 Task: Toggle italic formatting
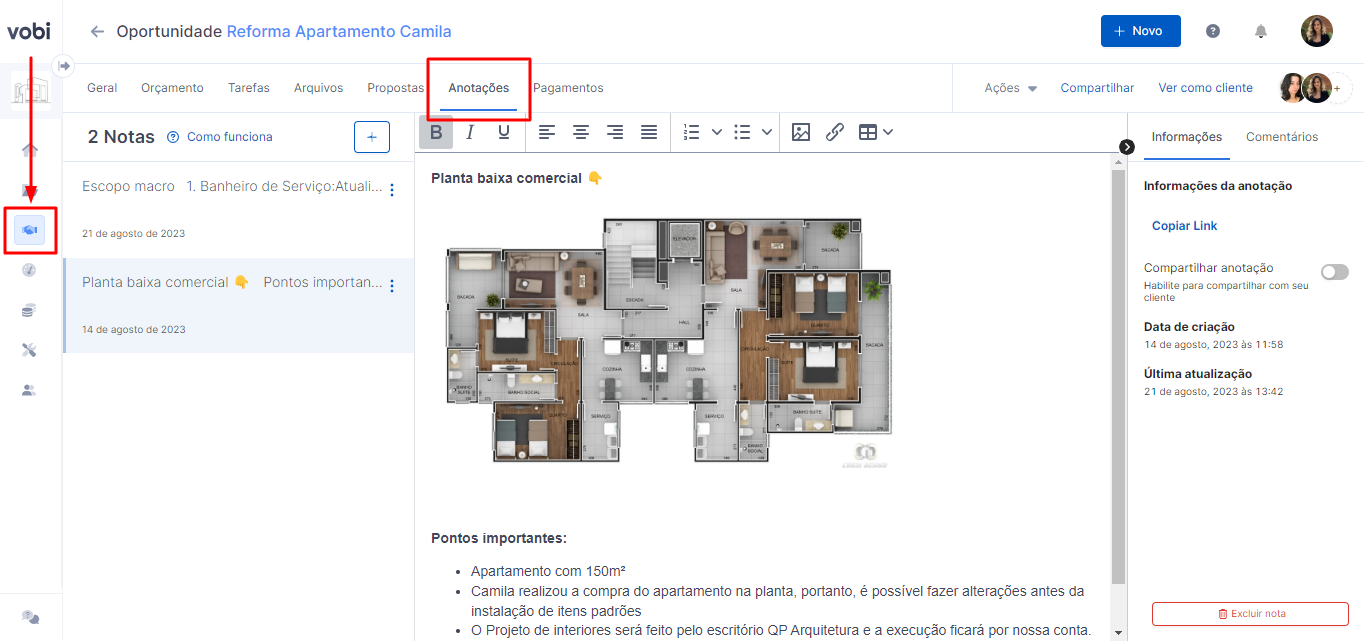tap(470, 132)
